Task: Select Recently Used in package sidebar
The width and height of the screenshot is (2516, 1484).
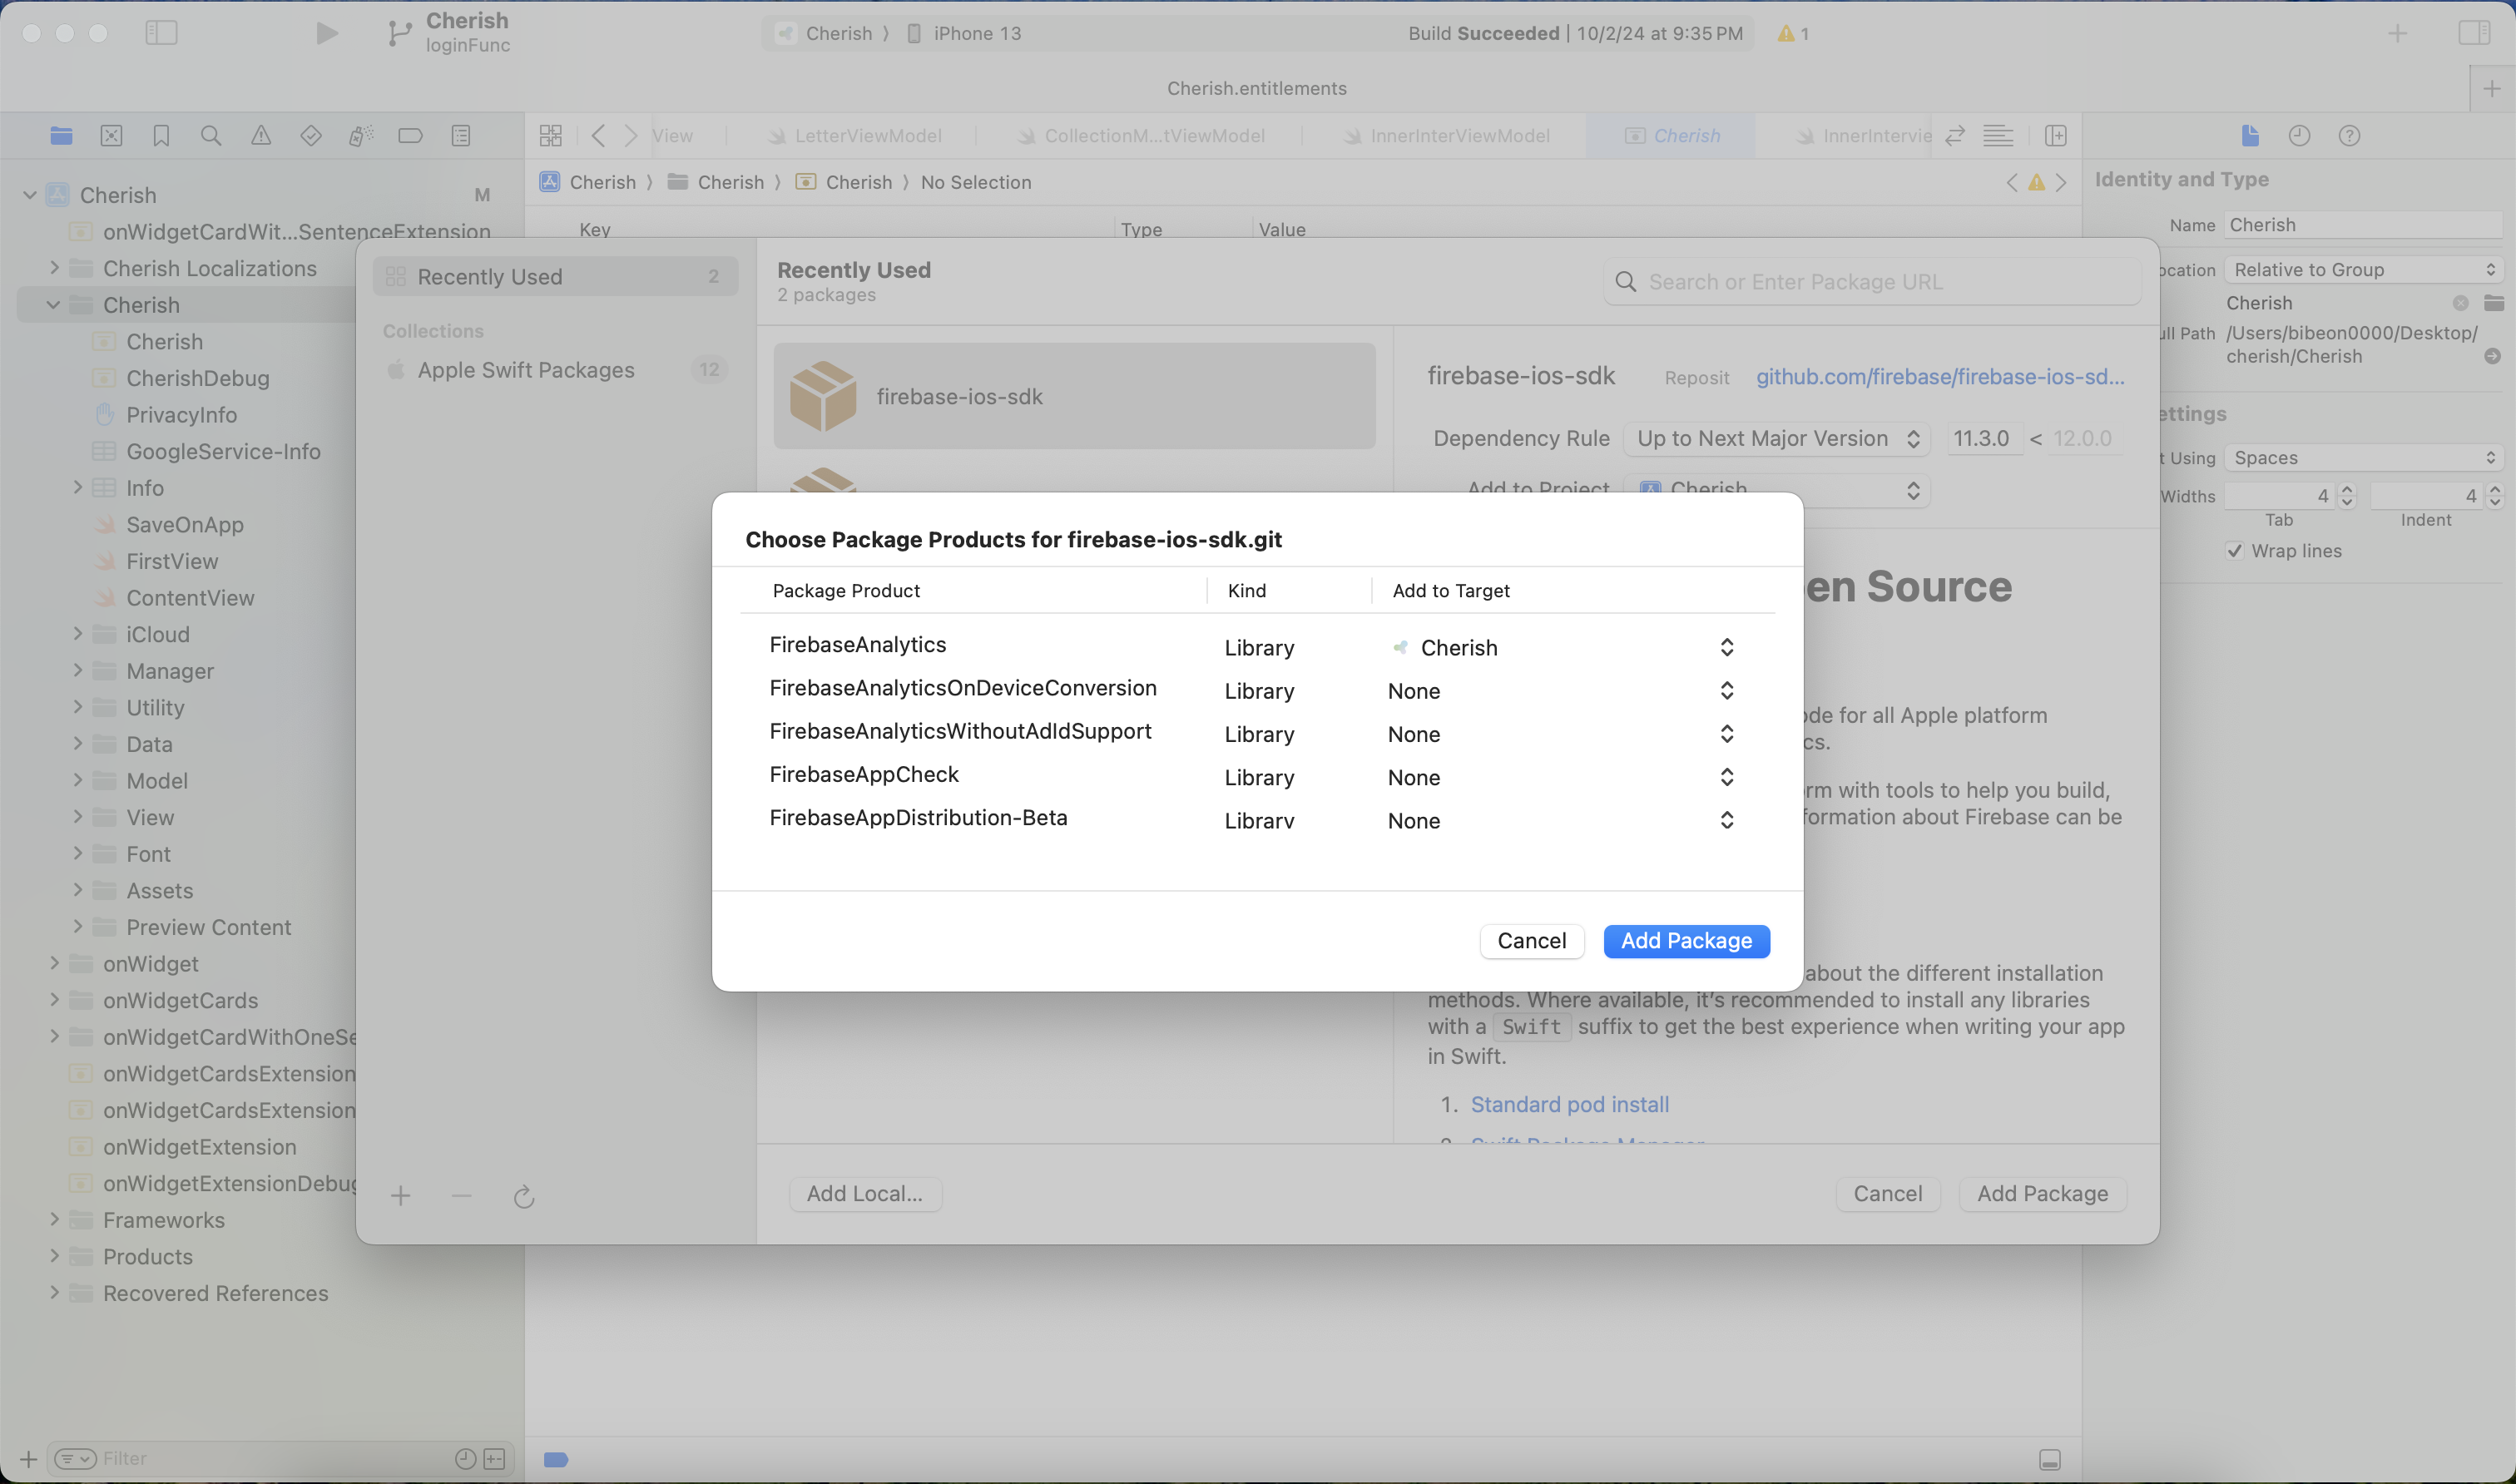Action: [x=556, y=277]
